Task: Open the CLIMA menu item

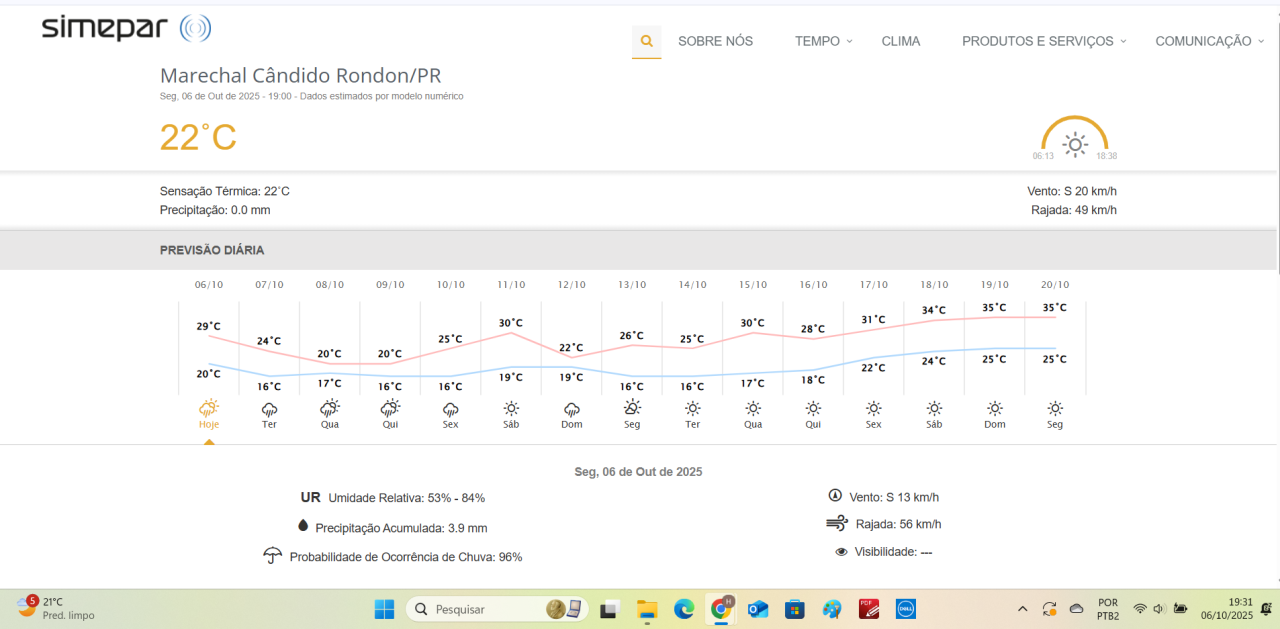Action: coord(901,41)
